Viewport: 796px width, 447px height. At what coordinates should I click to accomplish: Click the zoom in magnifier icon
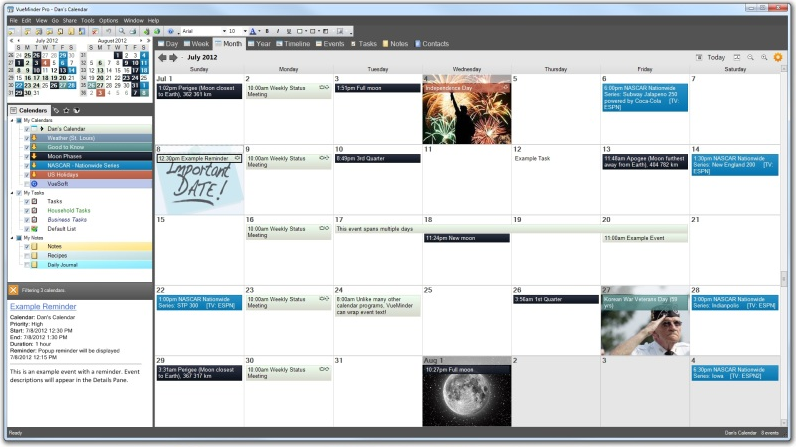point(764,57)
